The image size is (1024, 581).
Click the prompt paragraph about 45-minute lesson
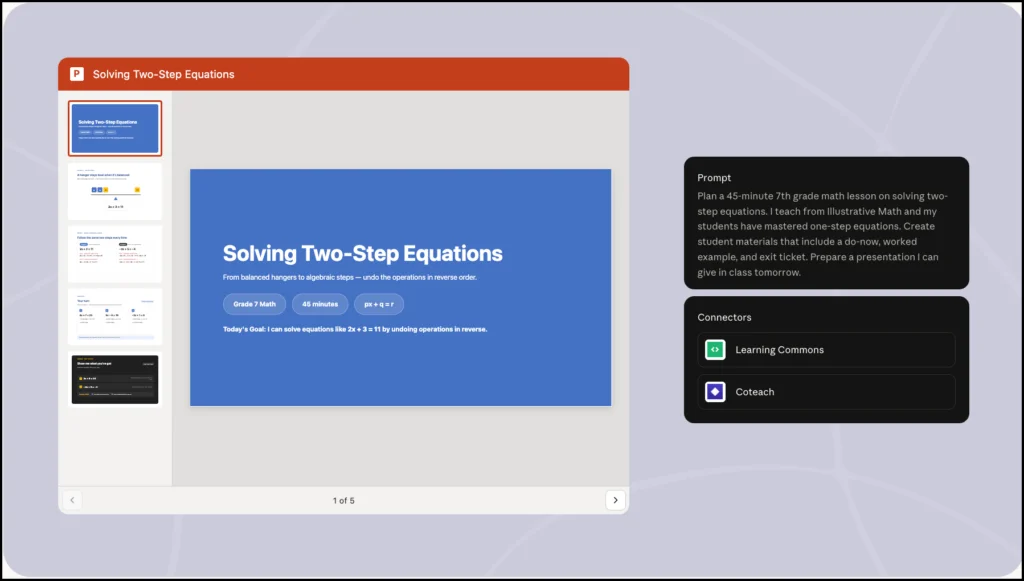pyautogui.click(x=822, y=234)
